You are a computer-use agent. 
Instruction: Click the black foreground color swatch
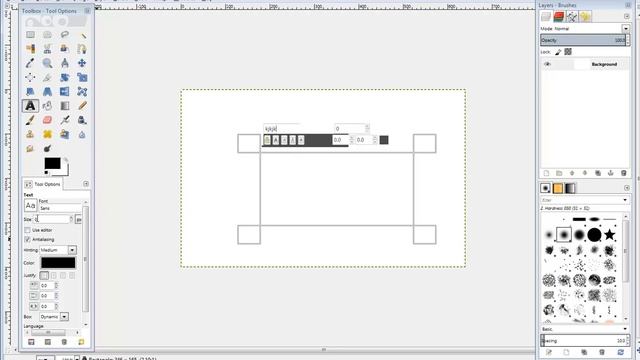(x=52, y=163)
